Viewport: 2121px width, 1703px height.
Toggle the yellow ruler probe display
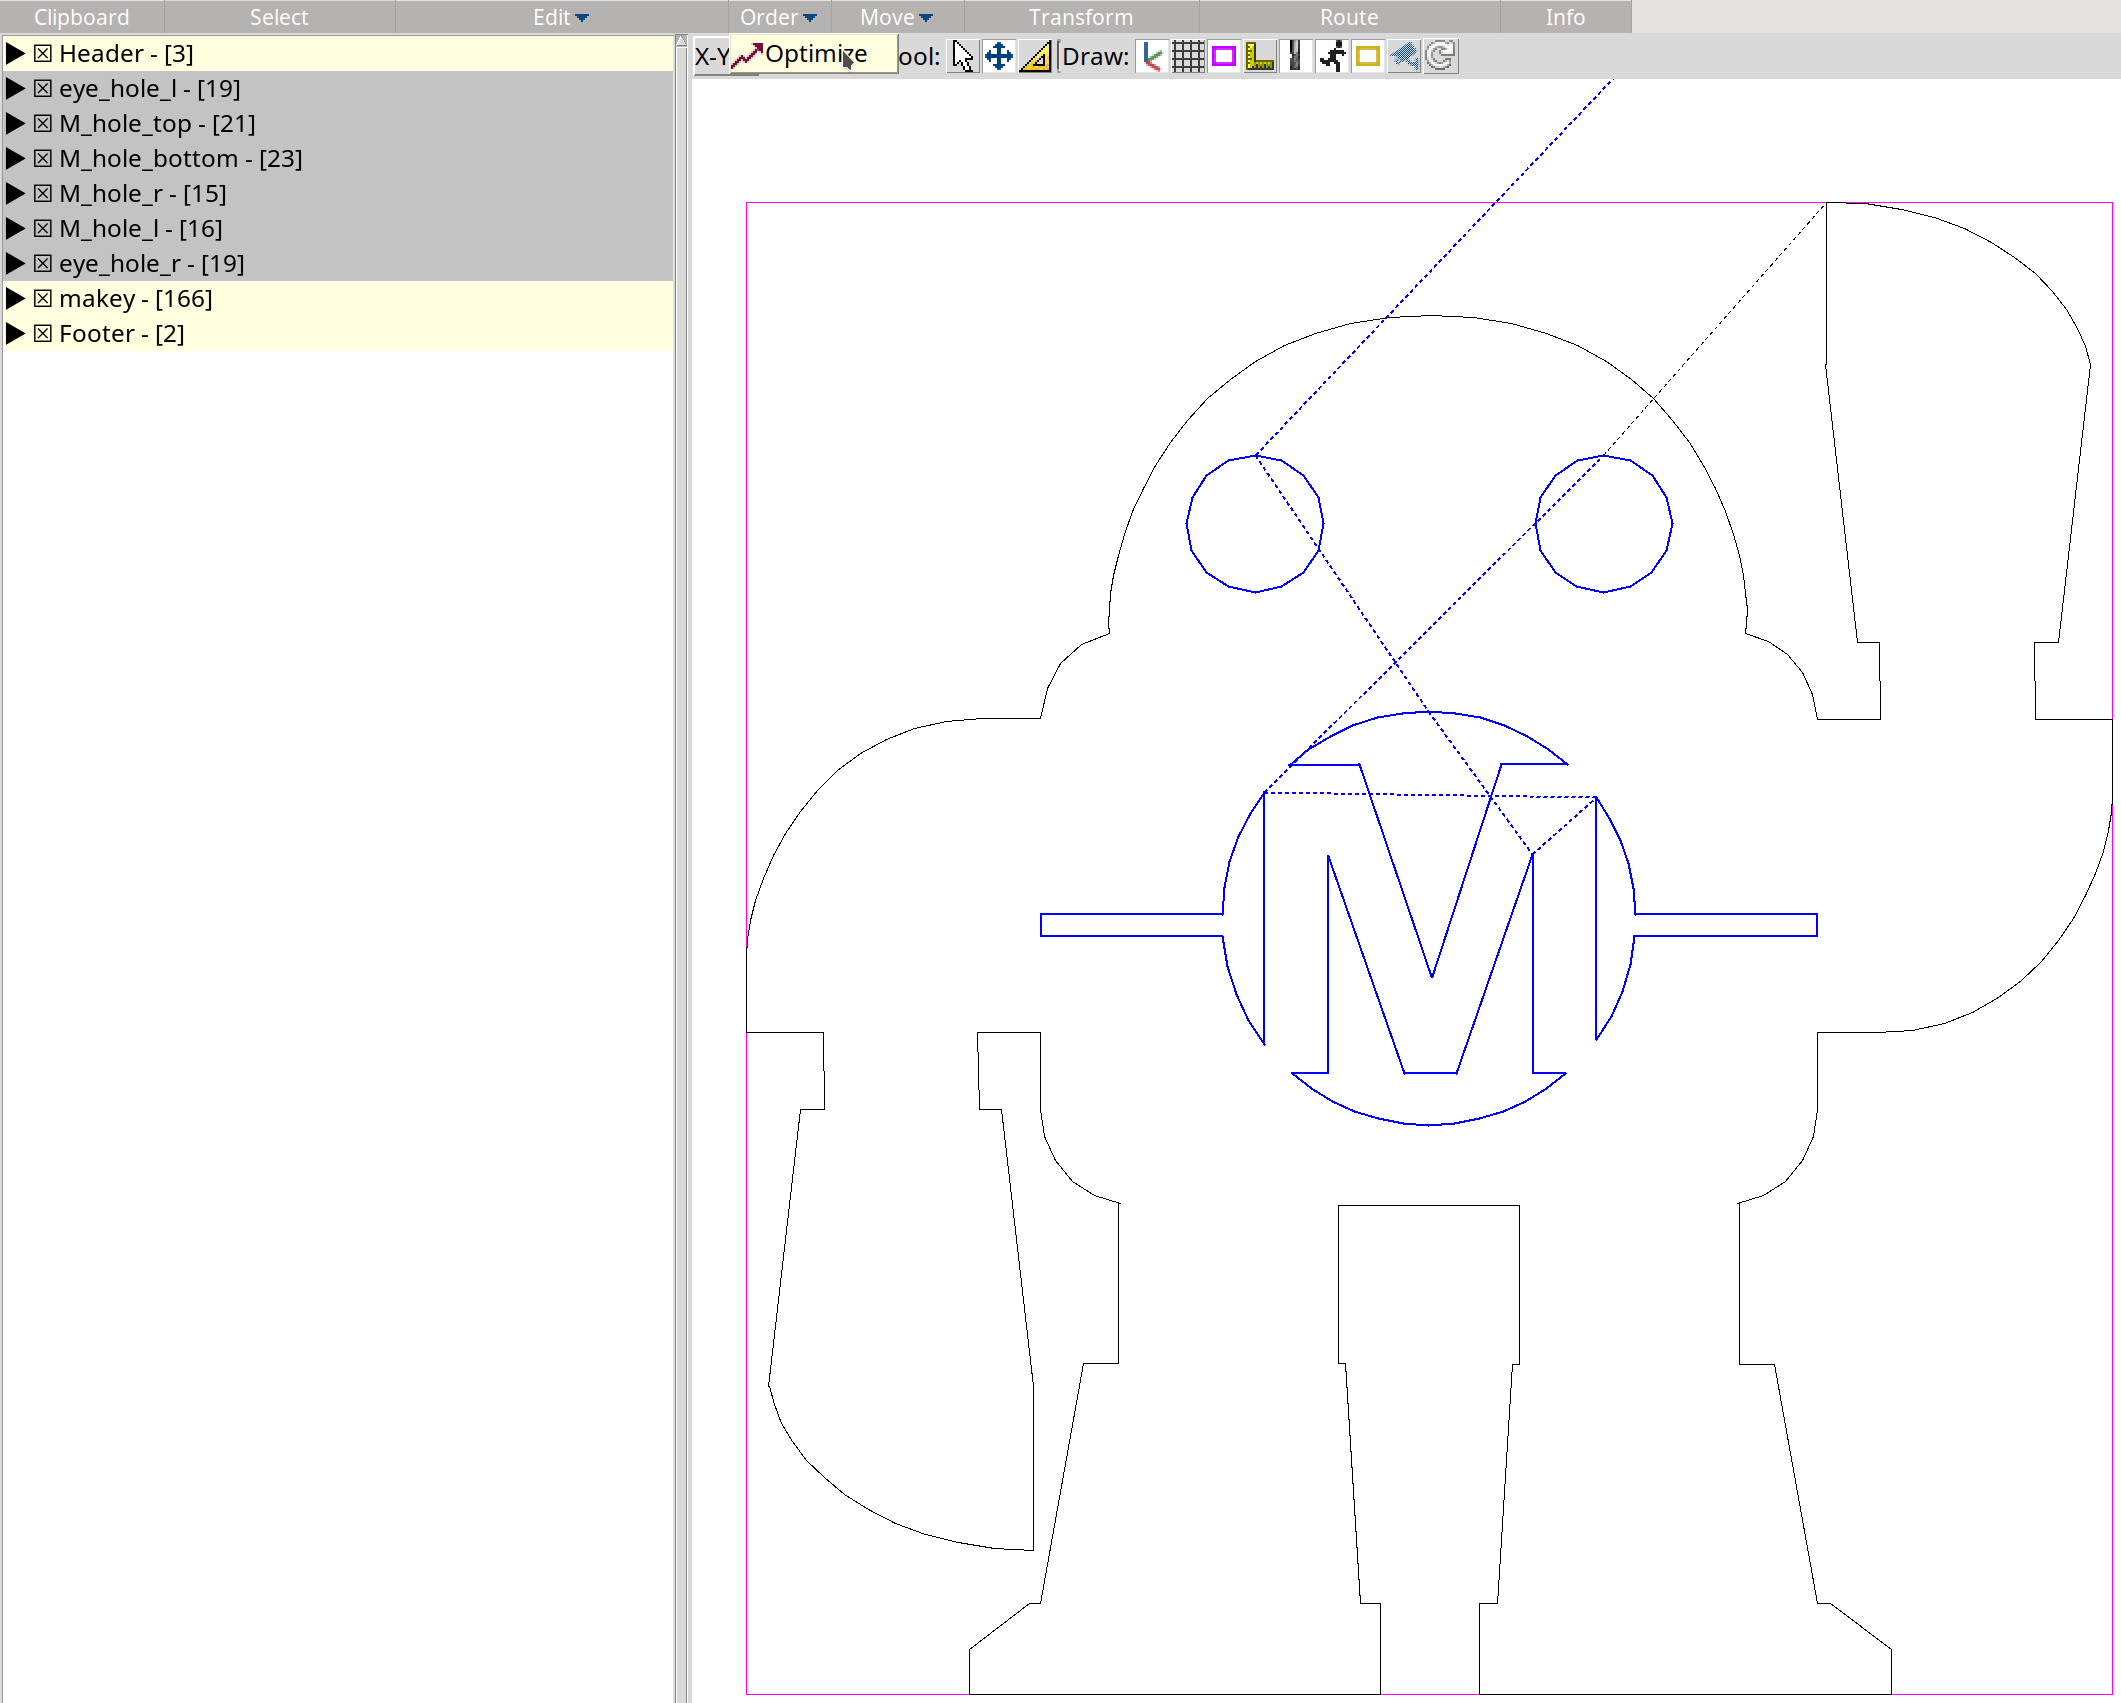point(1260,57)
